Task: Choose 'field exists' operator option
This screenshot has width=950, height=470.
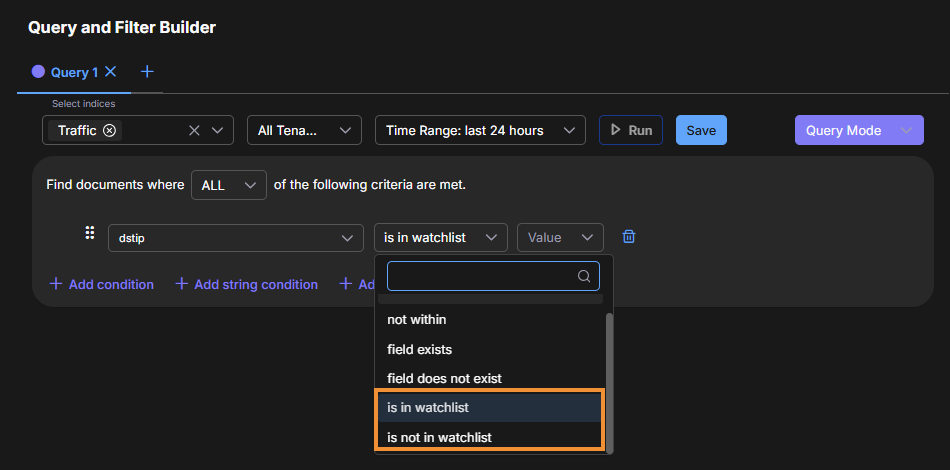Action: 419,349
